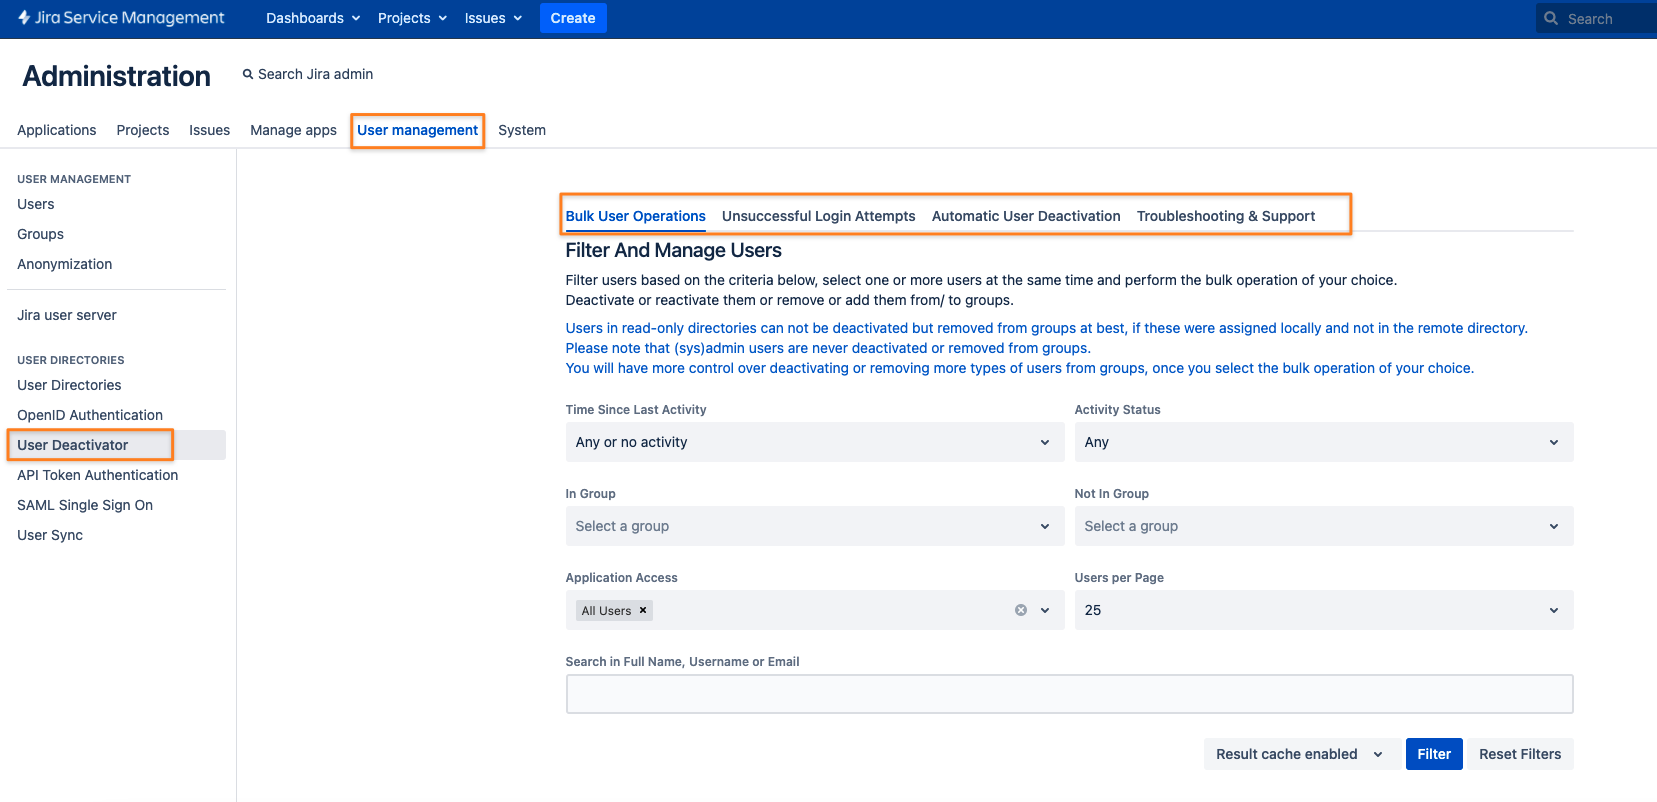
Task: Open the Dashboards dropdown menu
Action: 313,18
